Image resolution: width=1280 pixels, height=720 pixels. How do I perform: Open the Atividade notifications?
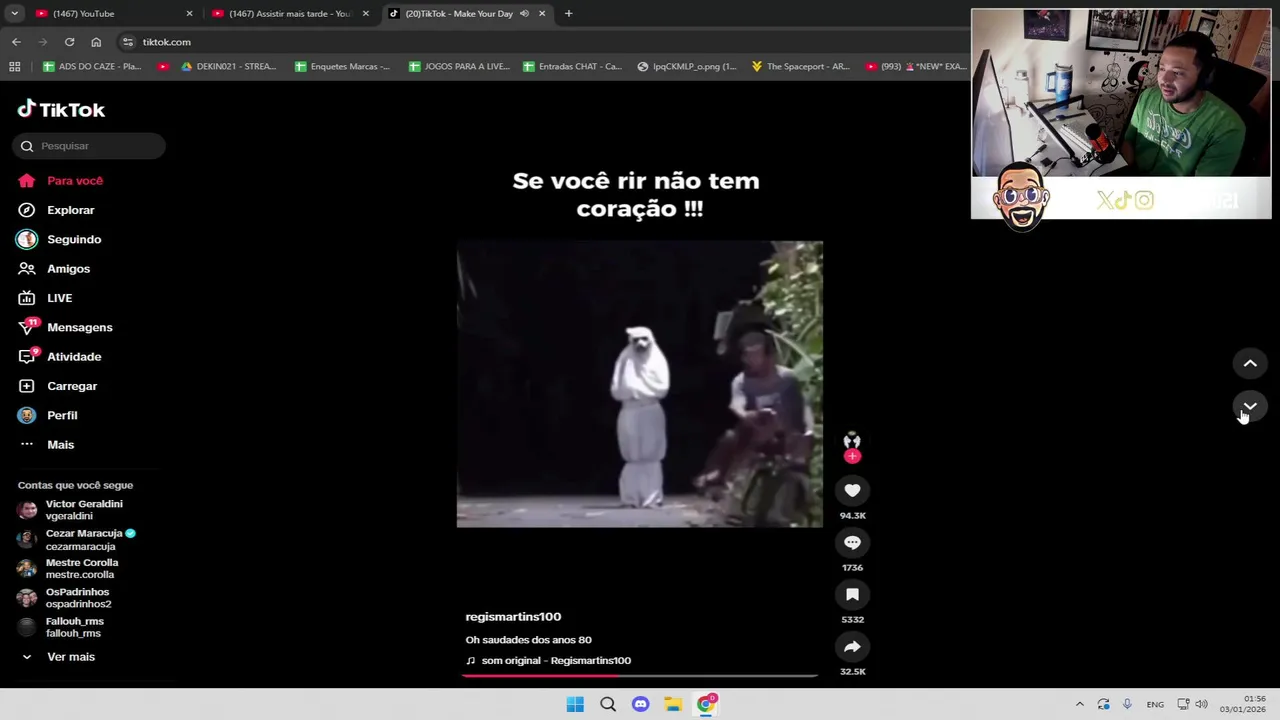click(60, 357)
